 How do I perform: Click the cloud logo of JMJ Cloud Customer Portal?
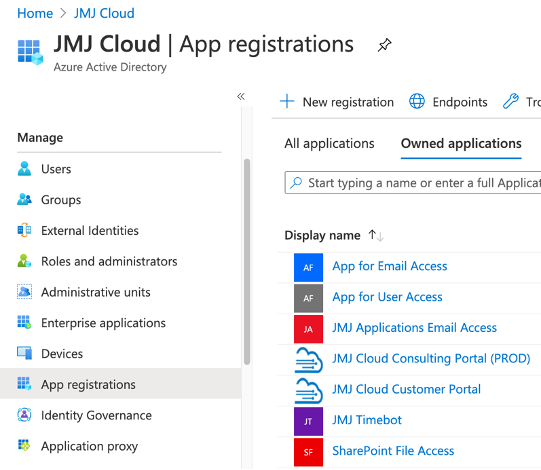click(308, 391)
